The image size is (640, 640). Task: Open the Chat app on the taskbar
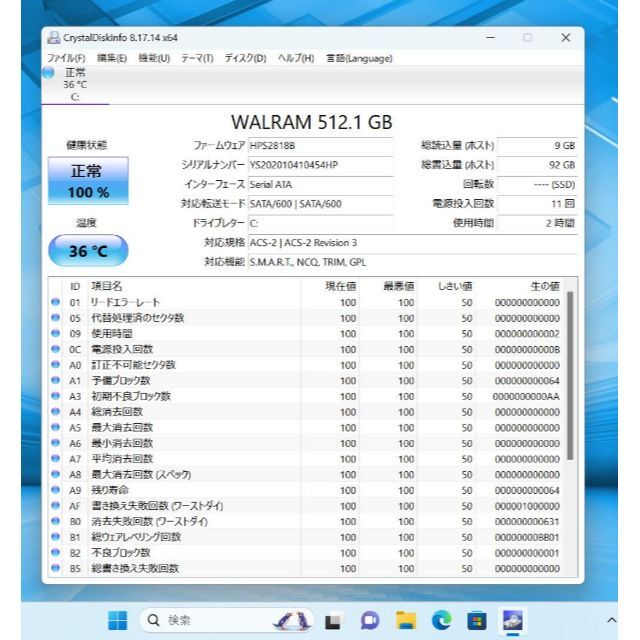point(370,621)
